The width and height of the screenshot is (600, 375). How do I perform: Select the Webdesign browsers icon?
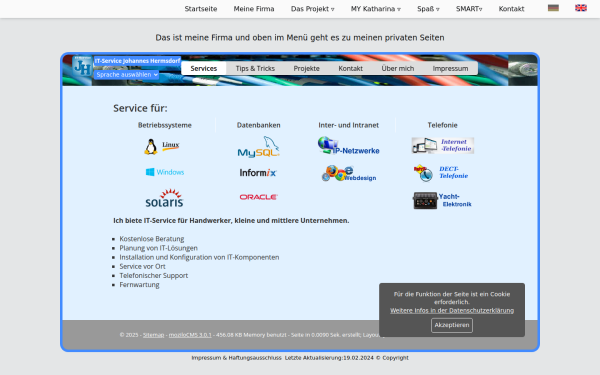[x=349, y=174]
